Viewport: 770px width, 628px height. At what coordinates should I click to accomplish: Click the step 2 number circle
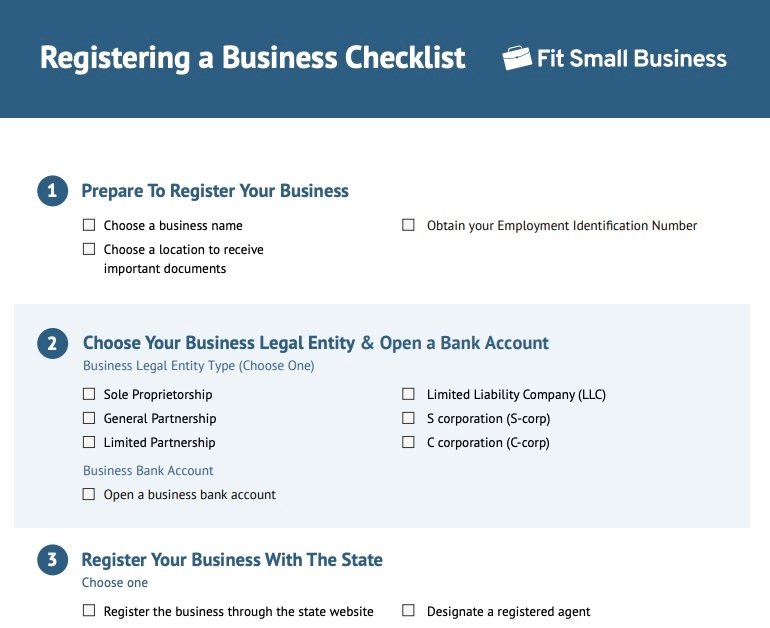click(52, 343)
